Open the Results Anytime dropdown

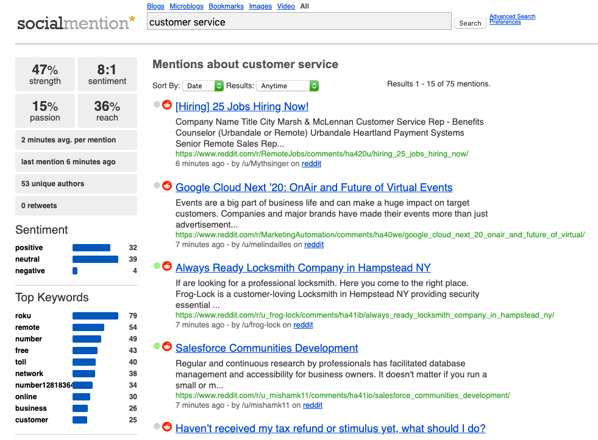click(288, 86)
